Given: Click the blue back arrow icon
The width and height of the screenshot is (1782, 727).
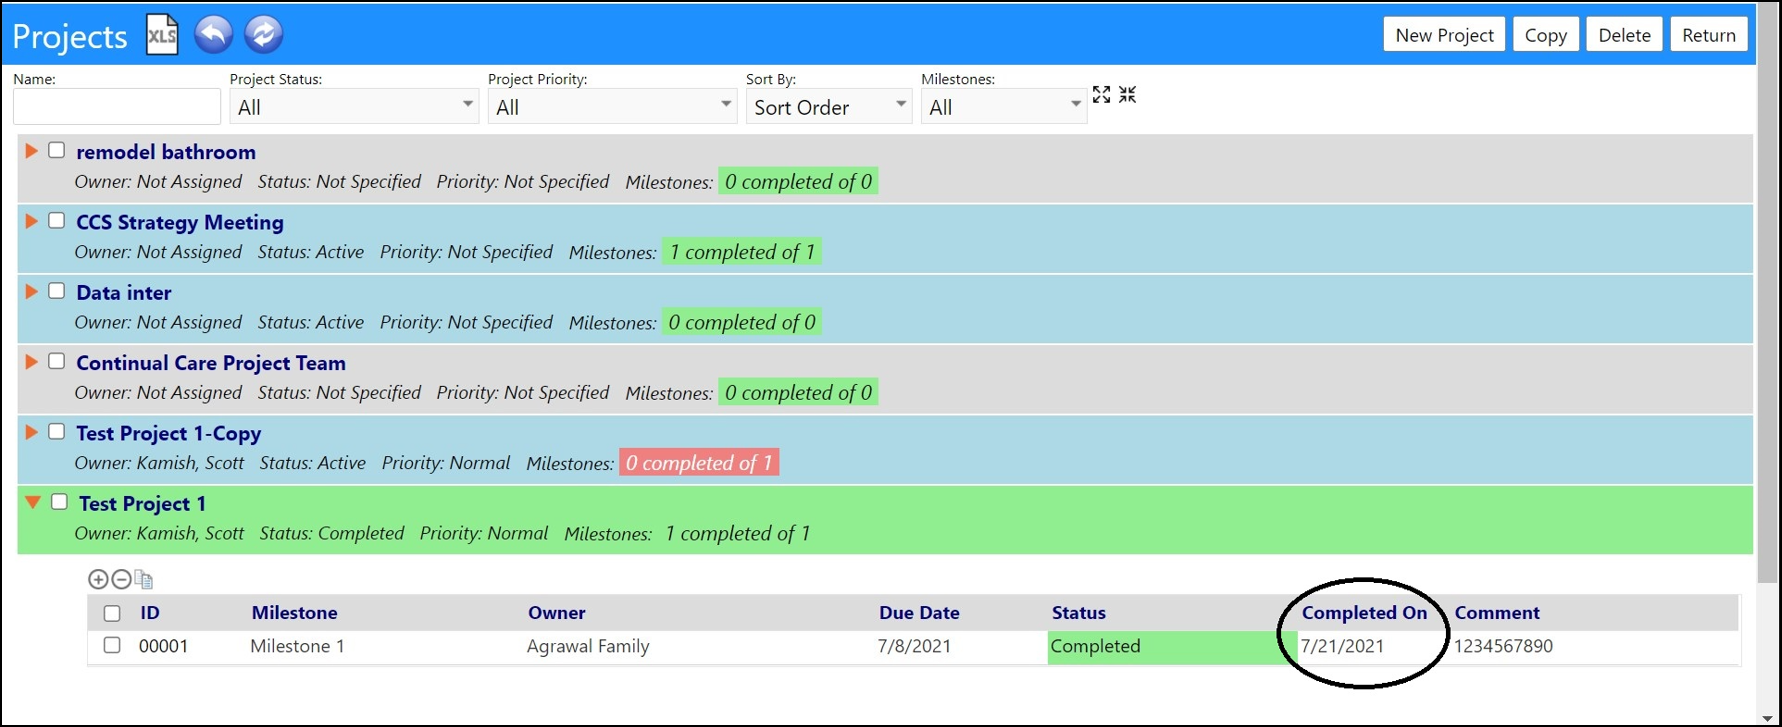Looking at the screenshot, I should pyautogui.click(x=213, y=34).
